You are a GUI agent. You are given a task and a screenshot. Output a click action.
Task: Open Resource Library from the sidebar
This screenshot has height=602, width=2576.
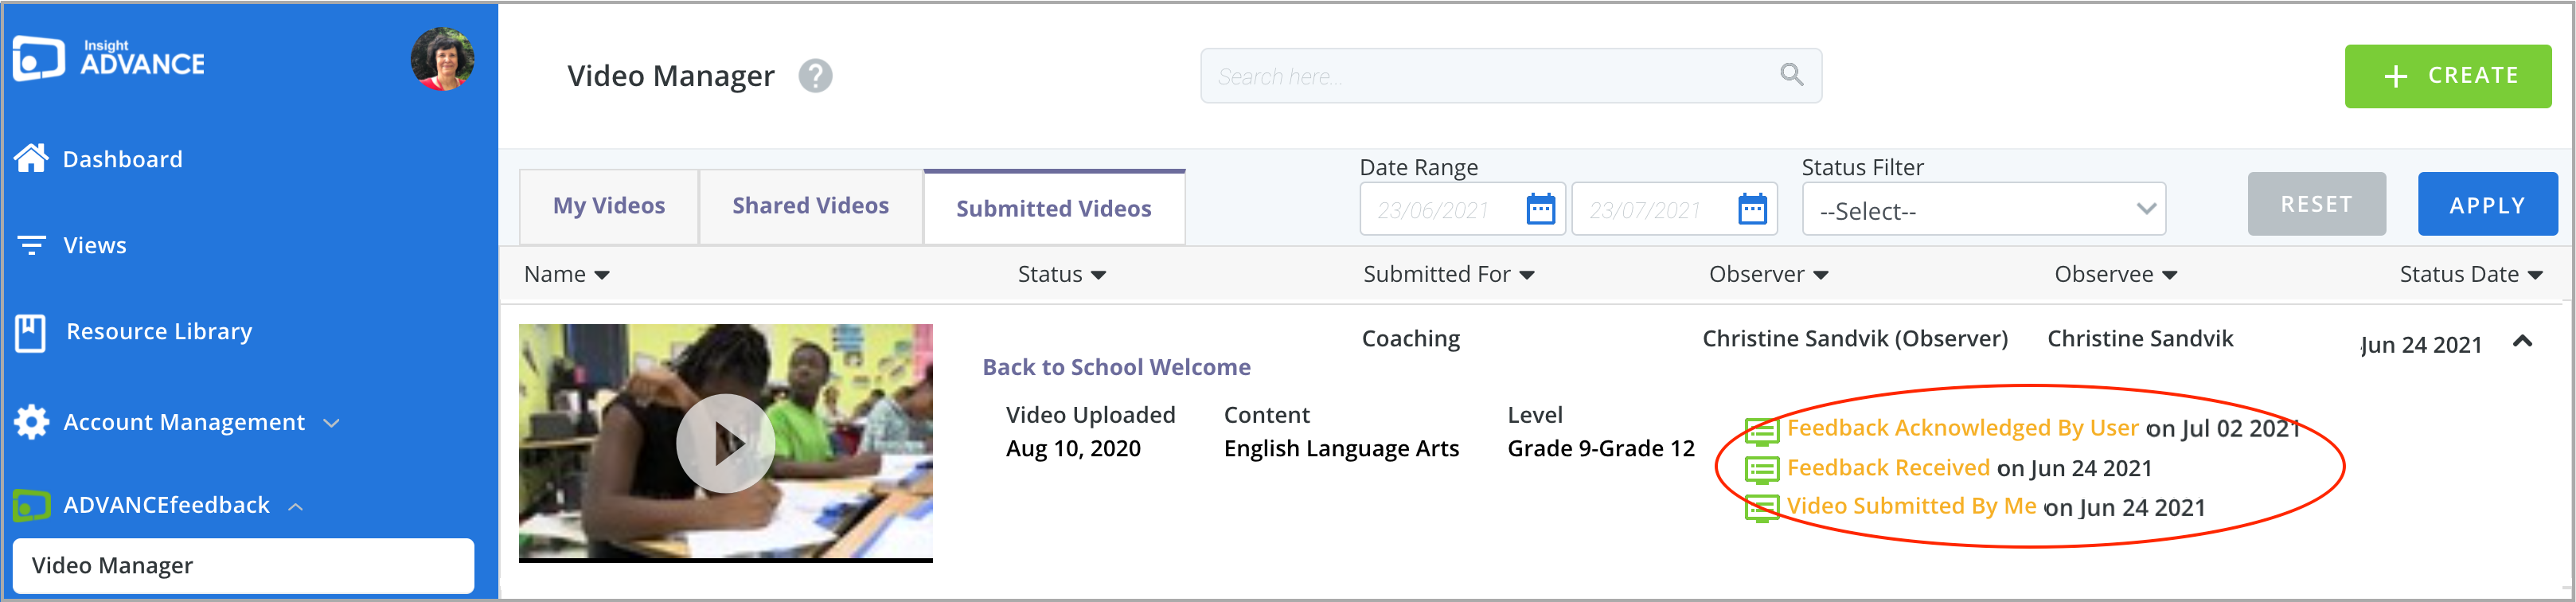pos(159,331)
